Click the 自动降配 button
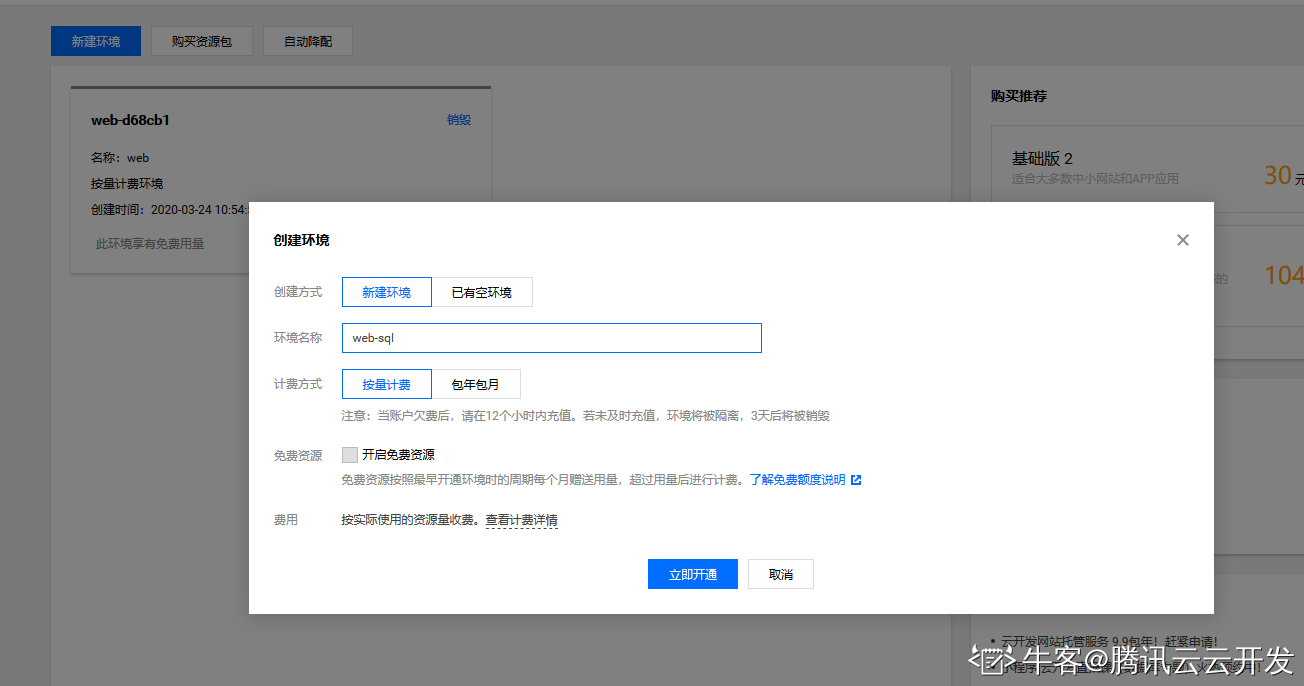The height and width of the screenshot is (686, 1304). (308, 41)
